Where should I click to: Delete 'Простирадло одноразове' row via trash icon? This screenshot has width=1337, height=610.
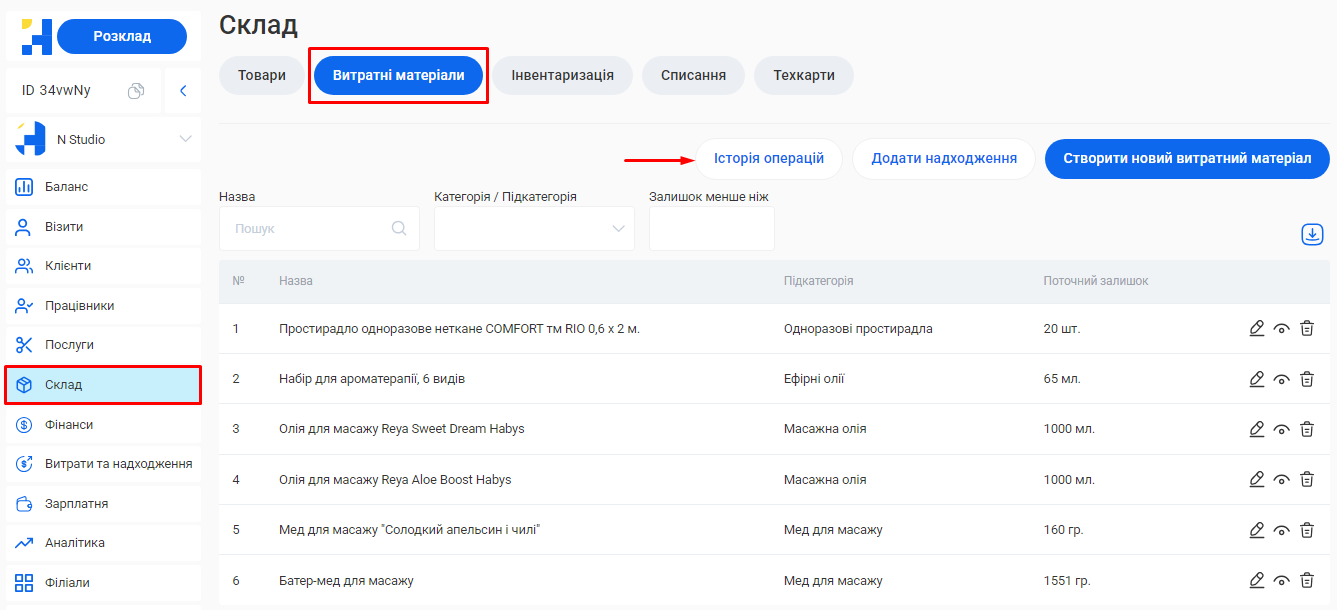[x=1307, y=327]
